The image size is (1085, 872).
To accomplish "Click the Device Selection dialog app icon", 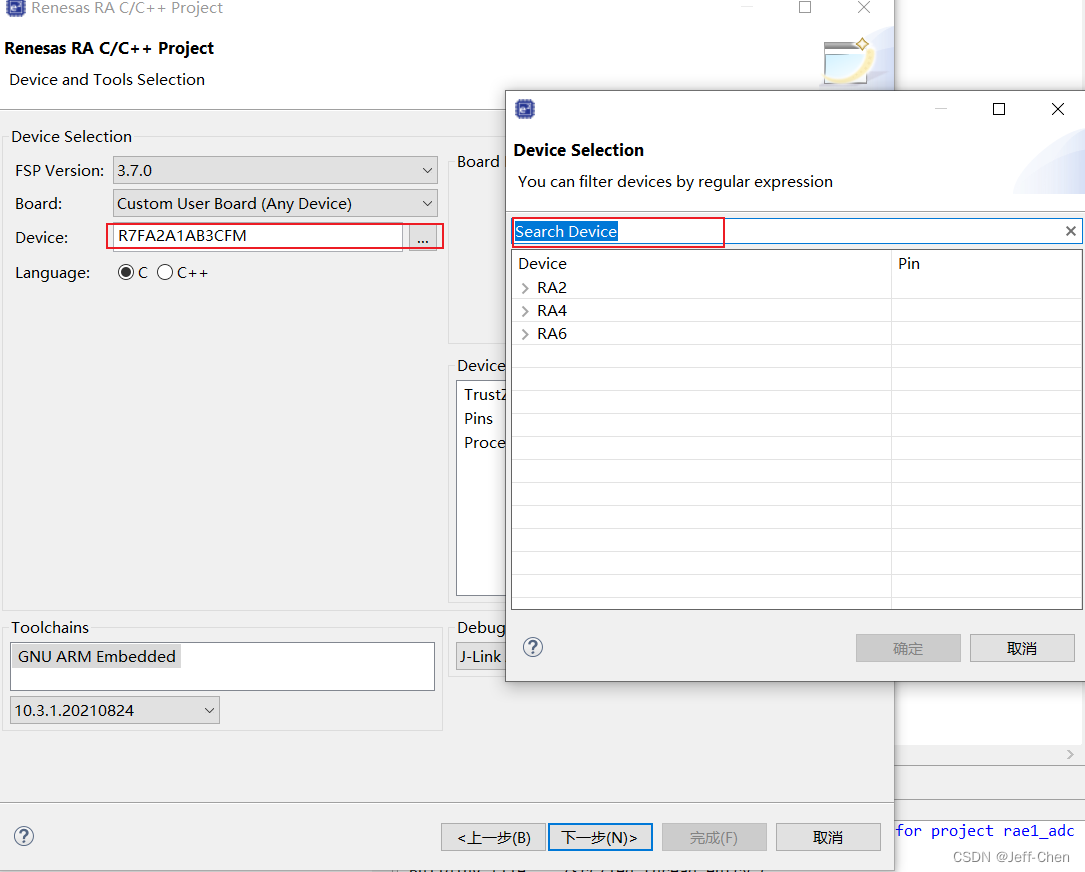I will pyautogui.click(x=525, y=109).
